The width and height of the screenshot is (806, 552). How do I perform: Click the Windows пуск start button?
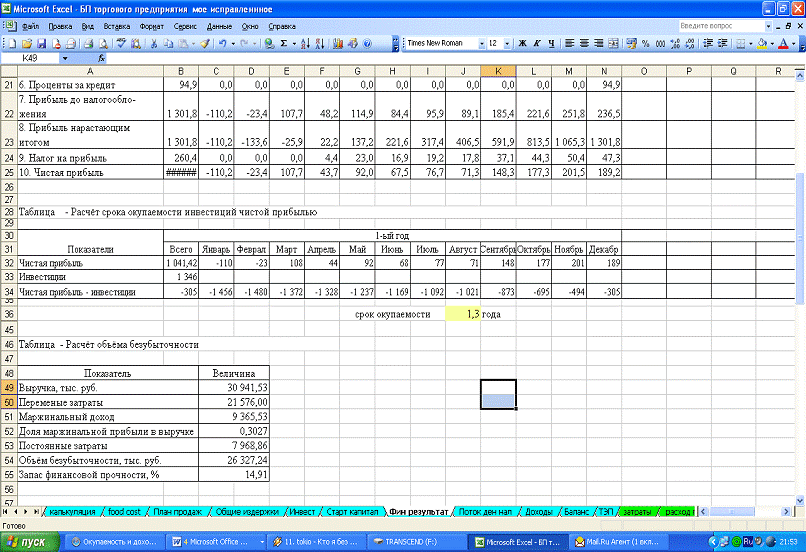[29, 541]
